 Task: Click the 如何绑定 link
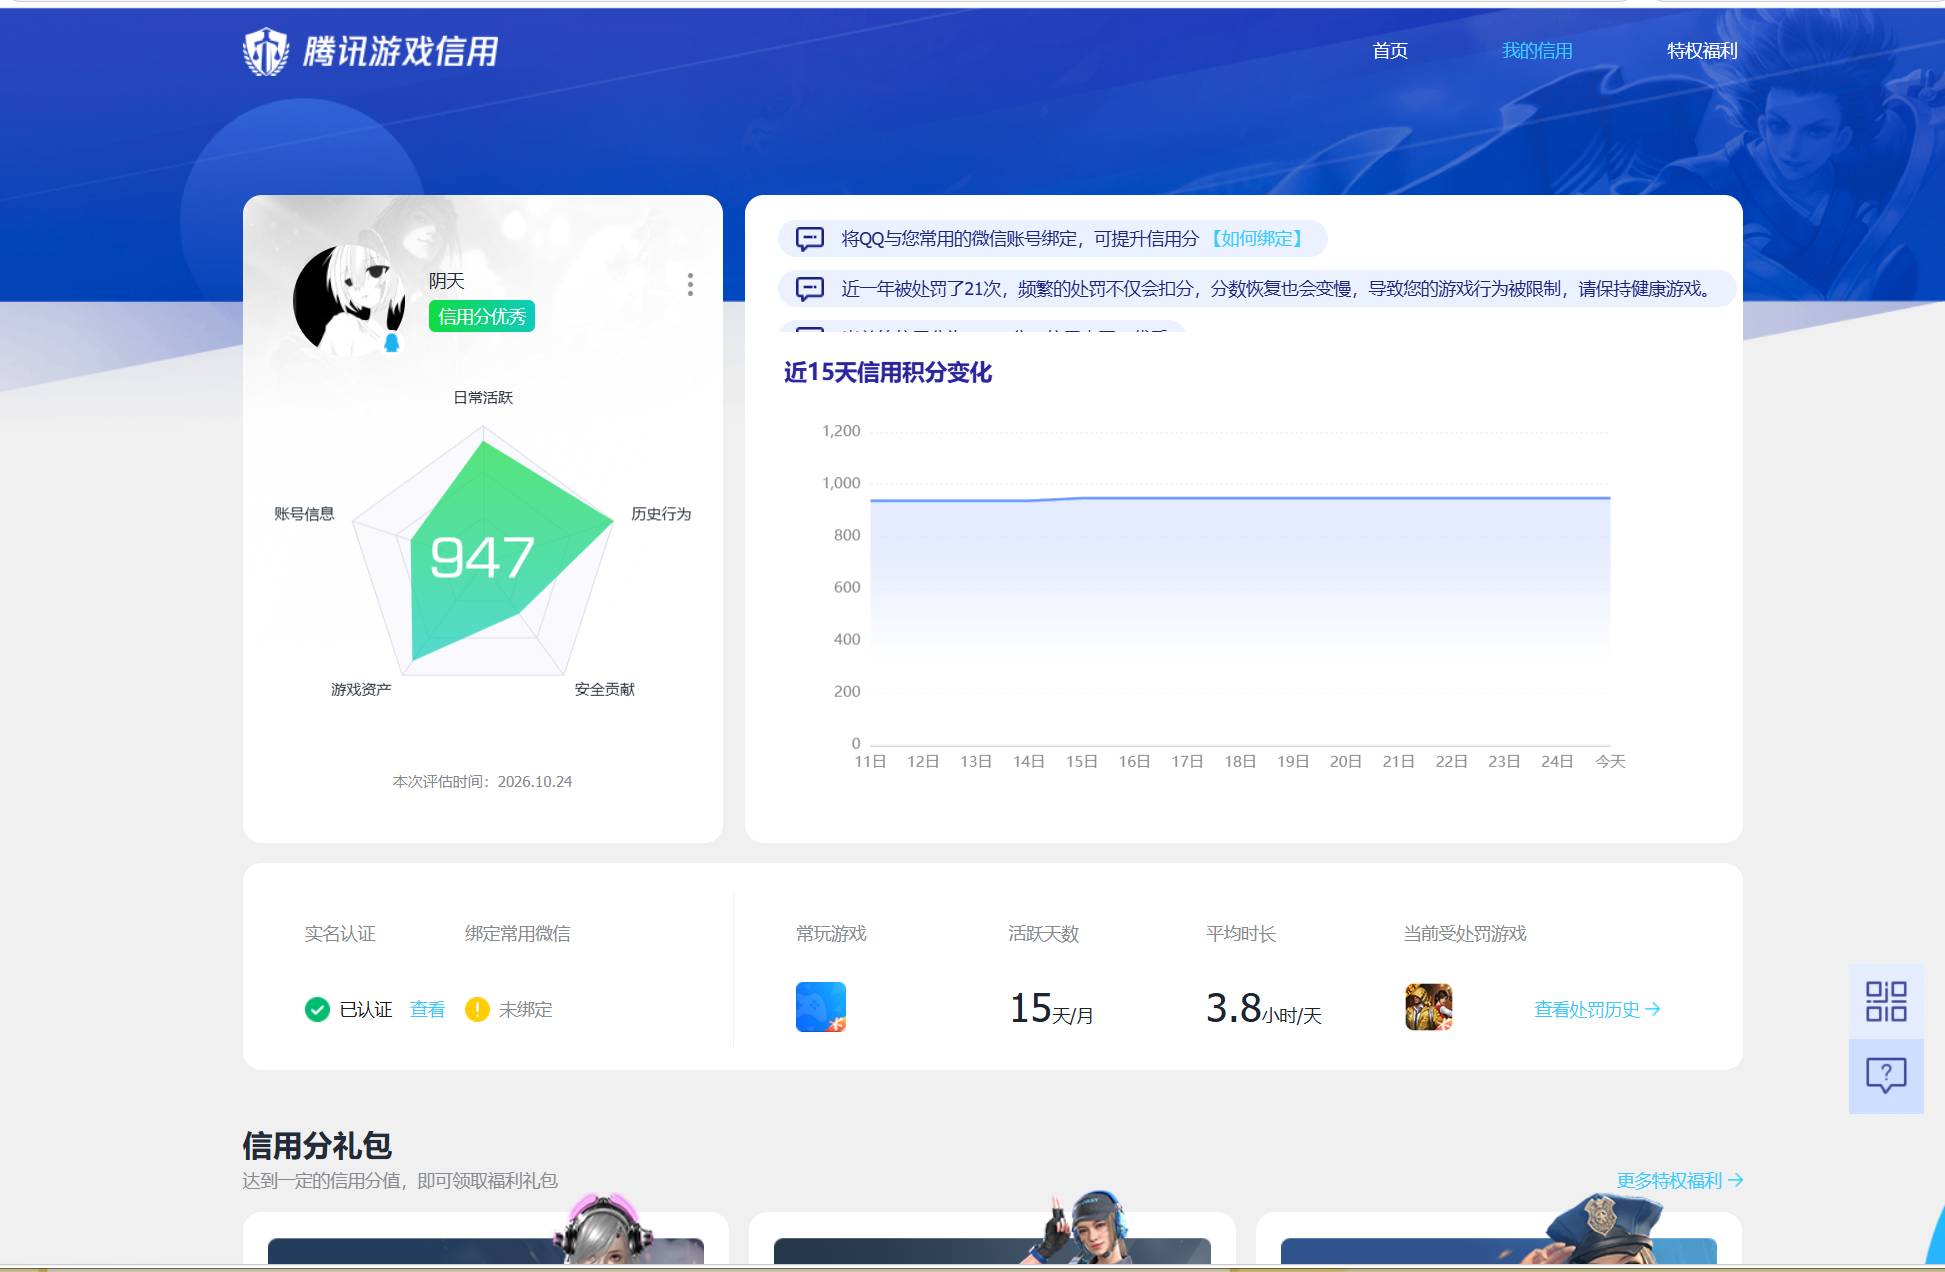[x=1257, y=239]
